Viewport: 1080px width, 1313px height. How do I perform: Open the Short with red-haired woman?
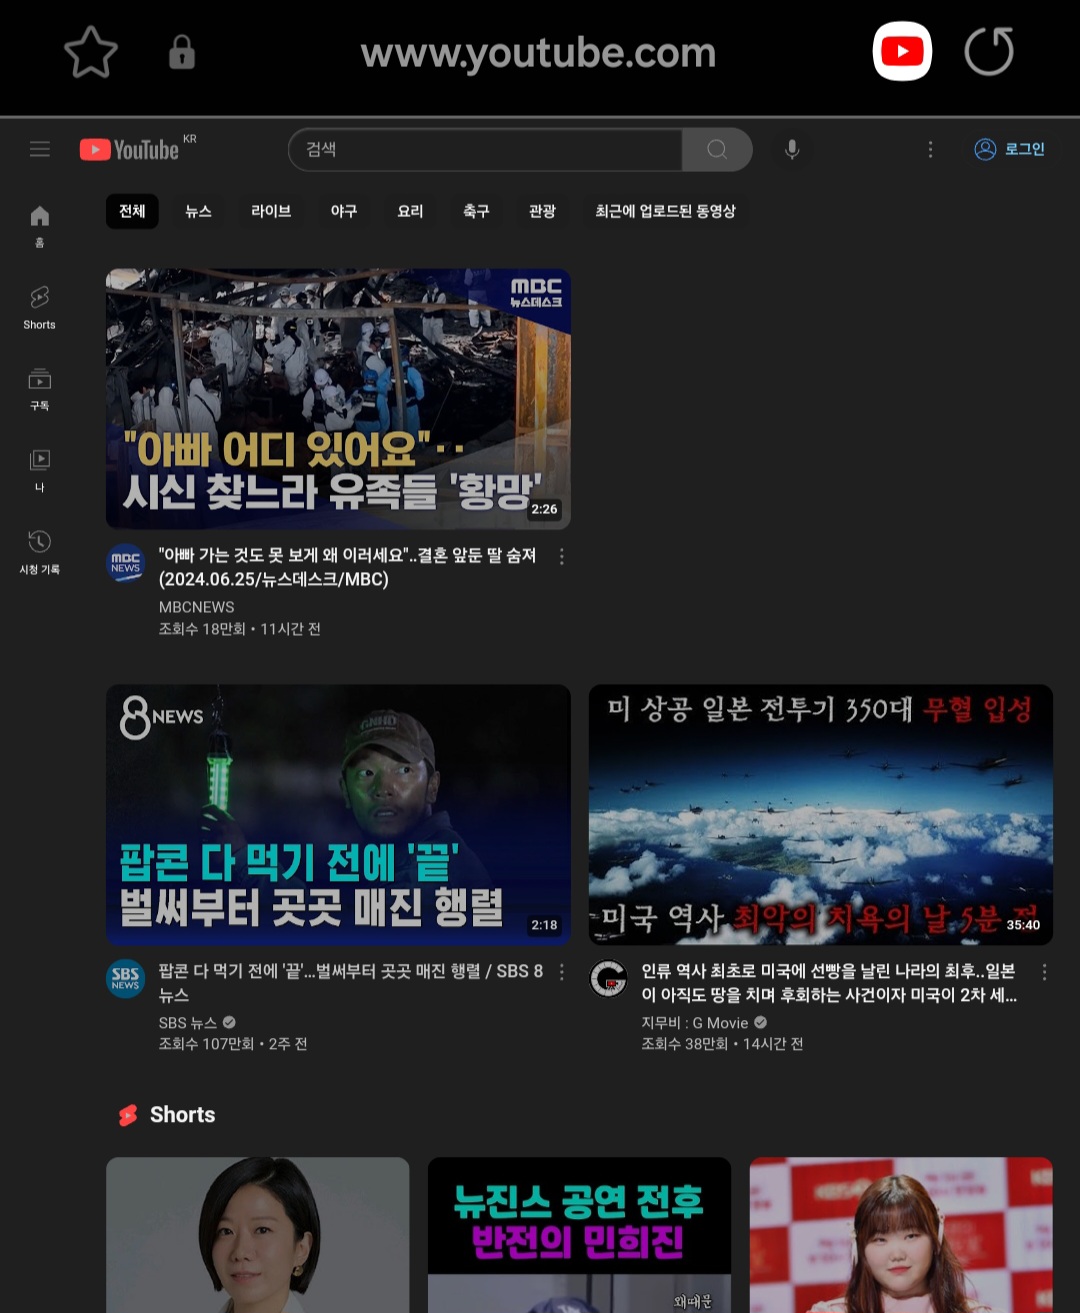tap(901, 1235)
